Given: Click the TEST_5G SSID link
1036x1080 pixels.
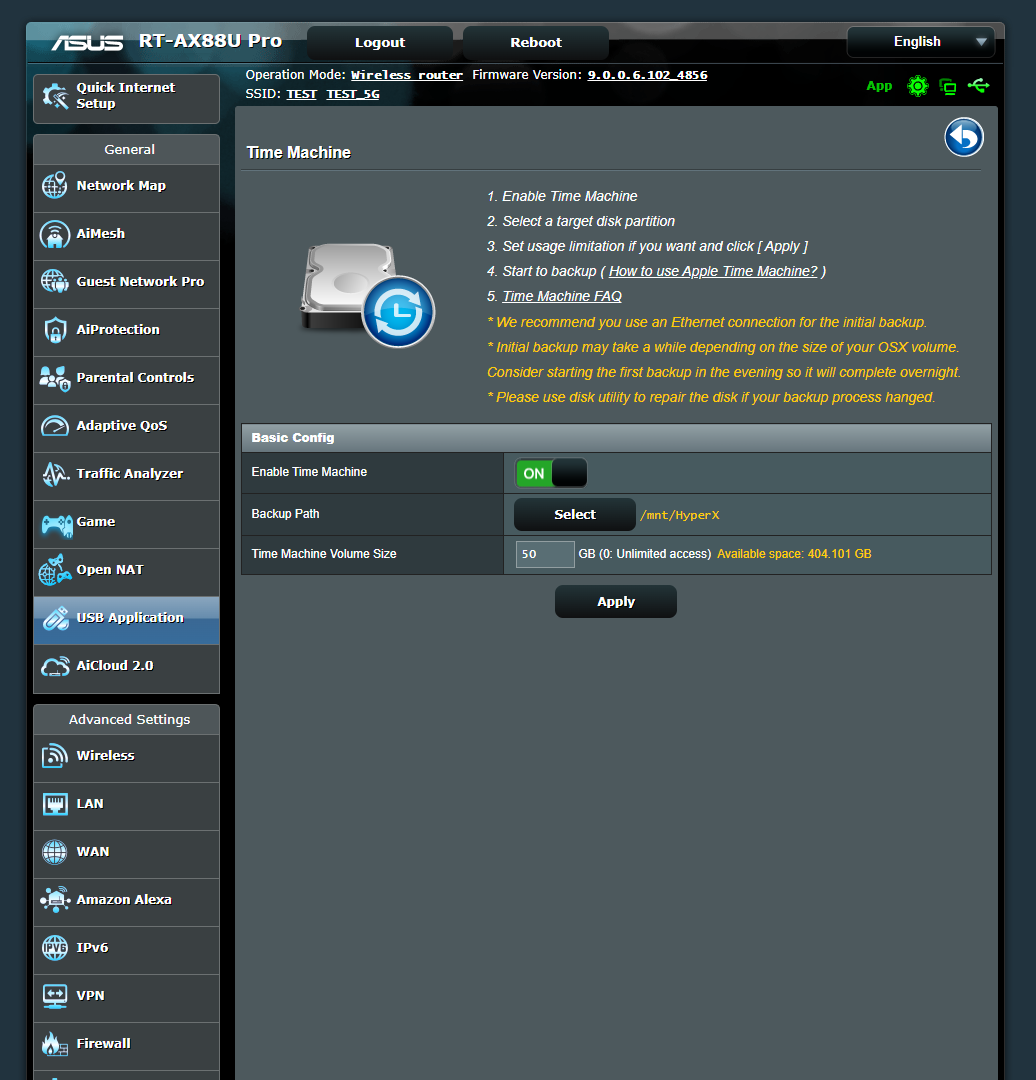Looking at the screenshot, I should [353, 94].
